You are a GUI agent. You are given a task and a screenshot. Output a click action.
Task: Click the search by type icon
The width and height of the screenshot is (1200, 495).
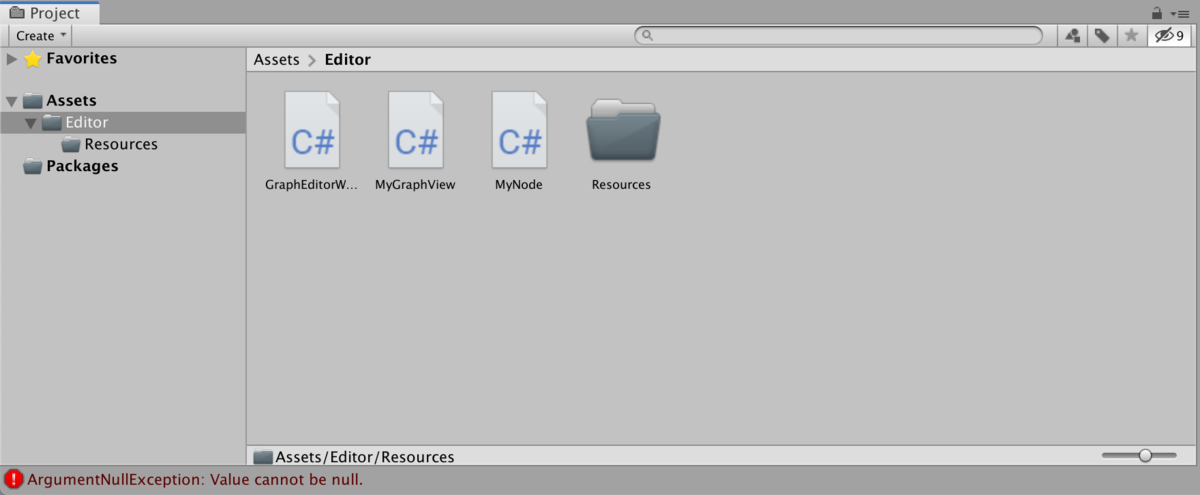coord(1073,36)
